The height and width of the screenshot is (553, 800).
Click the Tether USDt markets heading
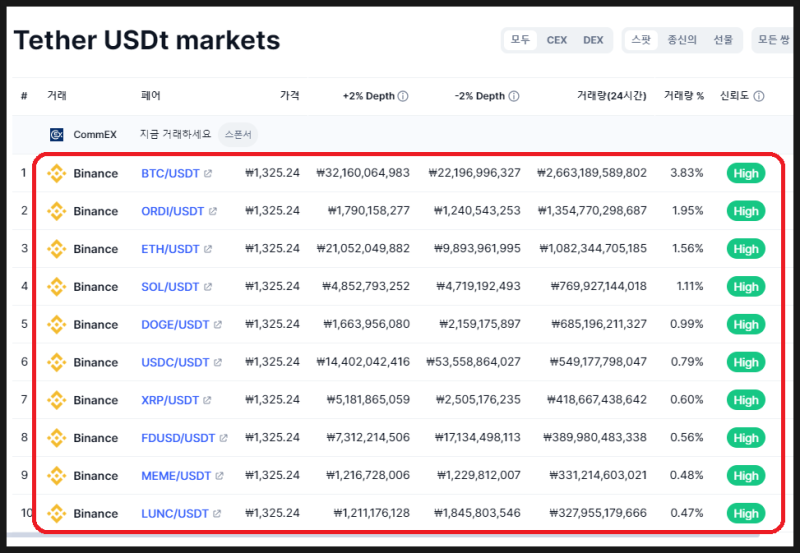(147, 40)
